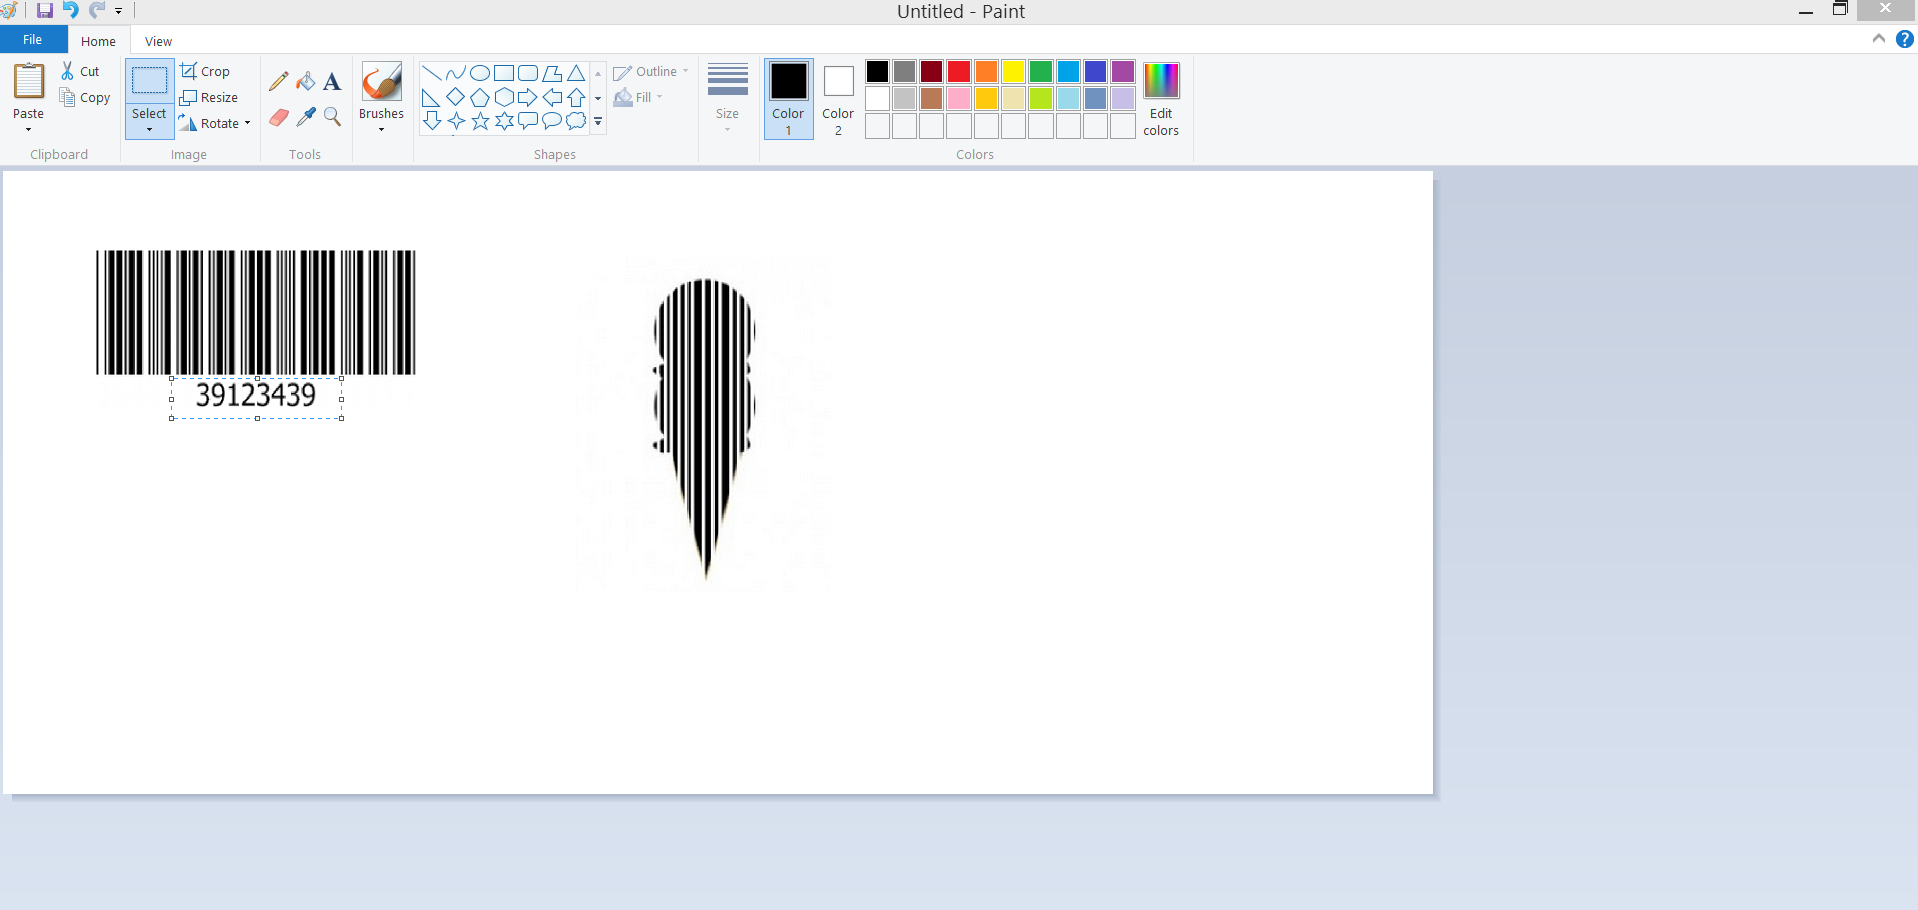This screenshot has width=1918, height=910.
Task: Open the Paste dropdown arrow
Action: [x=28, y=130]
